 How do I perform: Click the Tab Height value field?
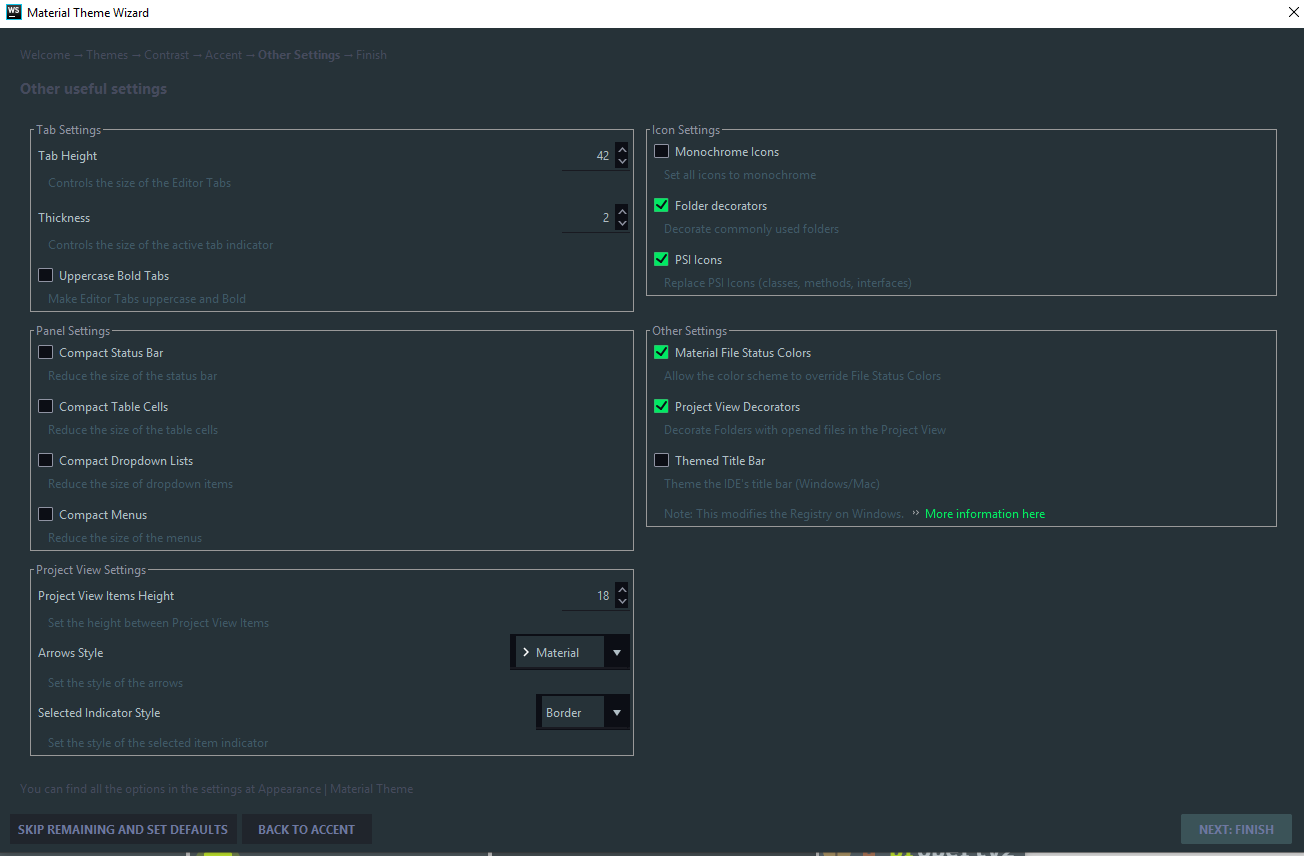(588, 156)
